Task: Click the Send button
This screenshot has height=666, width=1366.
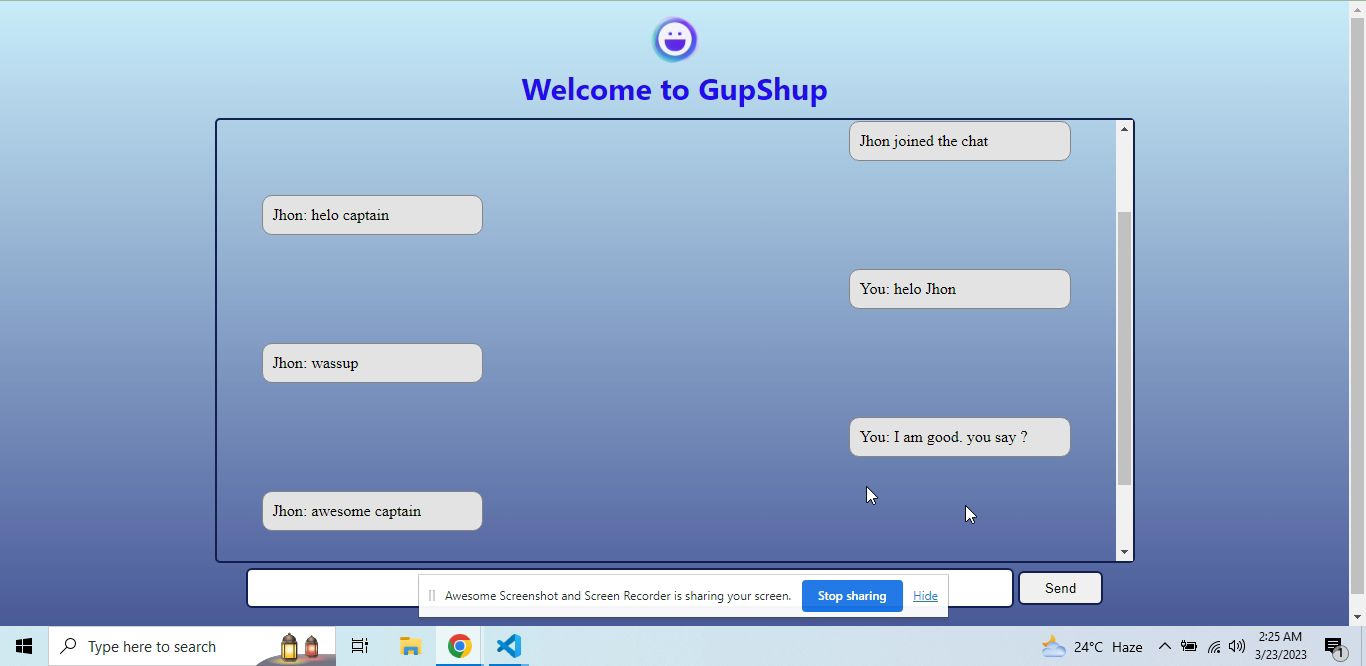Action: click(x=1060, y=588)
